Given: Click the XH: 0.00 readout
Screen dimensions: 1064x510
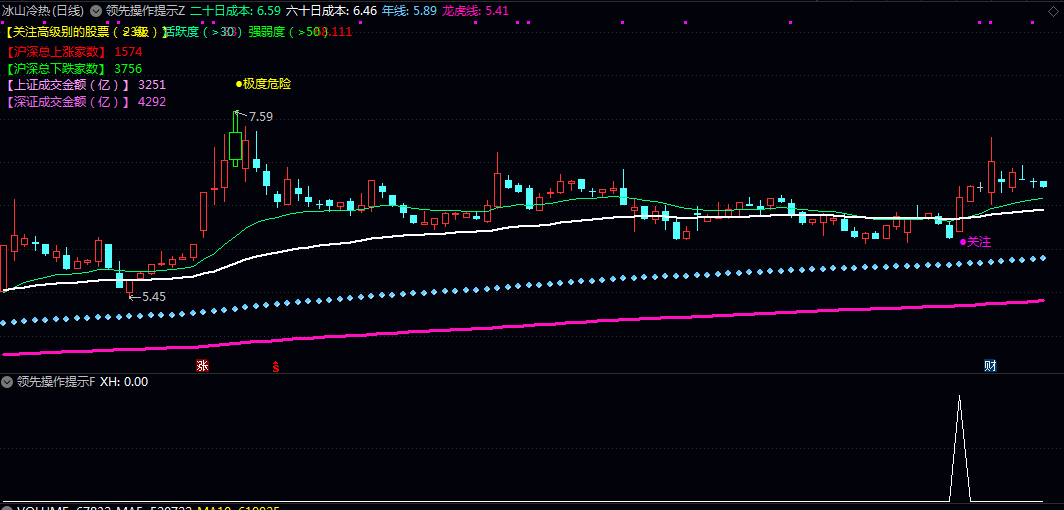Looking at the screenshot, I should (124, 382).
